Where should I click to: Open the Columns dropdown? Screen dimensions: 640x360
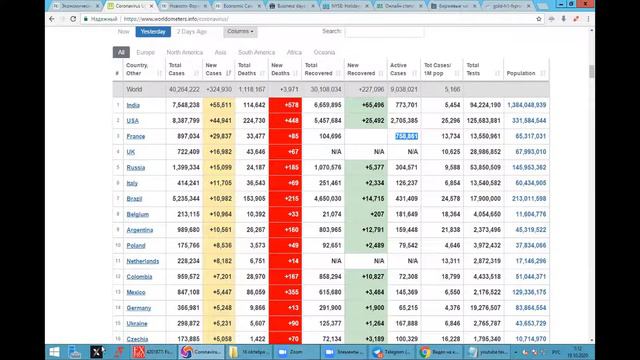click(240, 31)
